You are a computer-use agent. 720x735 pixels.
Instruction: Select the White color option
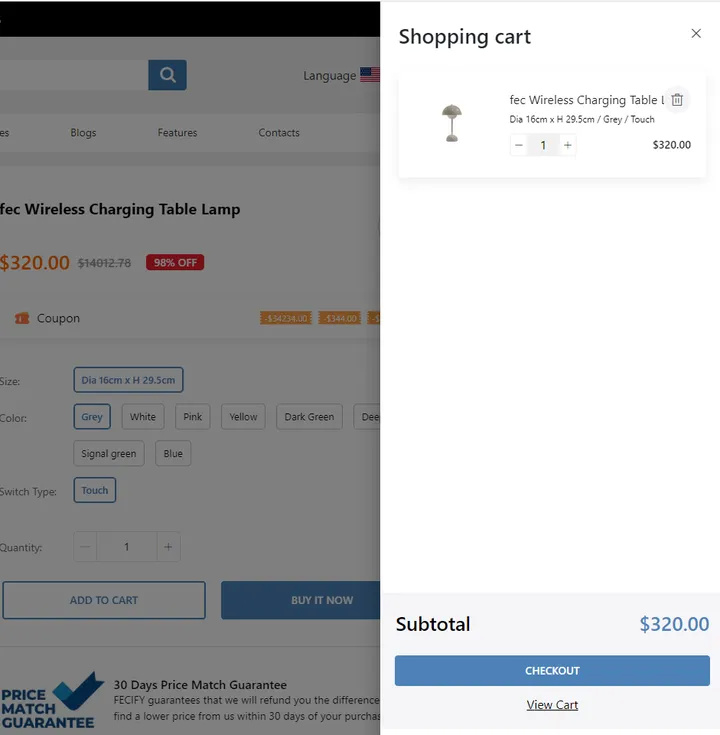pos(143,417)
